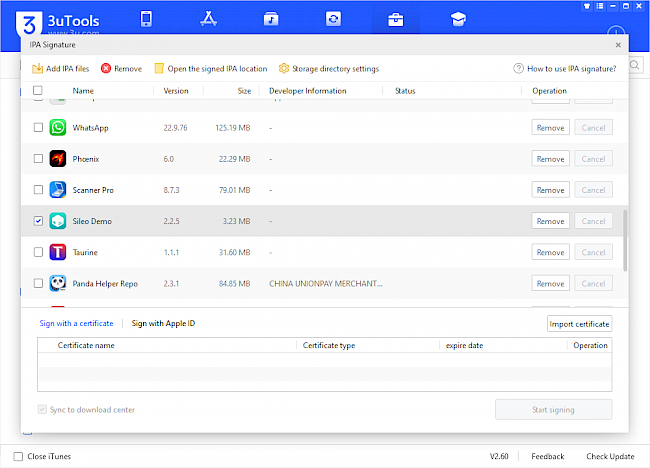Check the Taurine row checkbox
650x468 pixels.
[38, 252]
